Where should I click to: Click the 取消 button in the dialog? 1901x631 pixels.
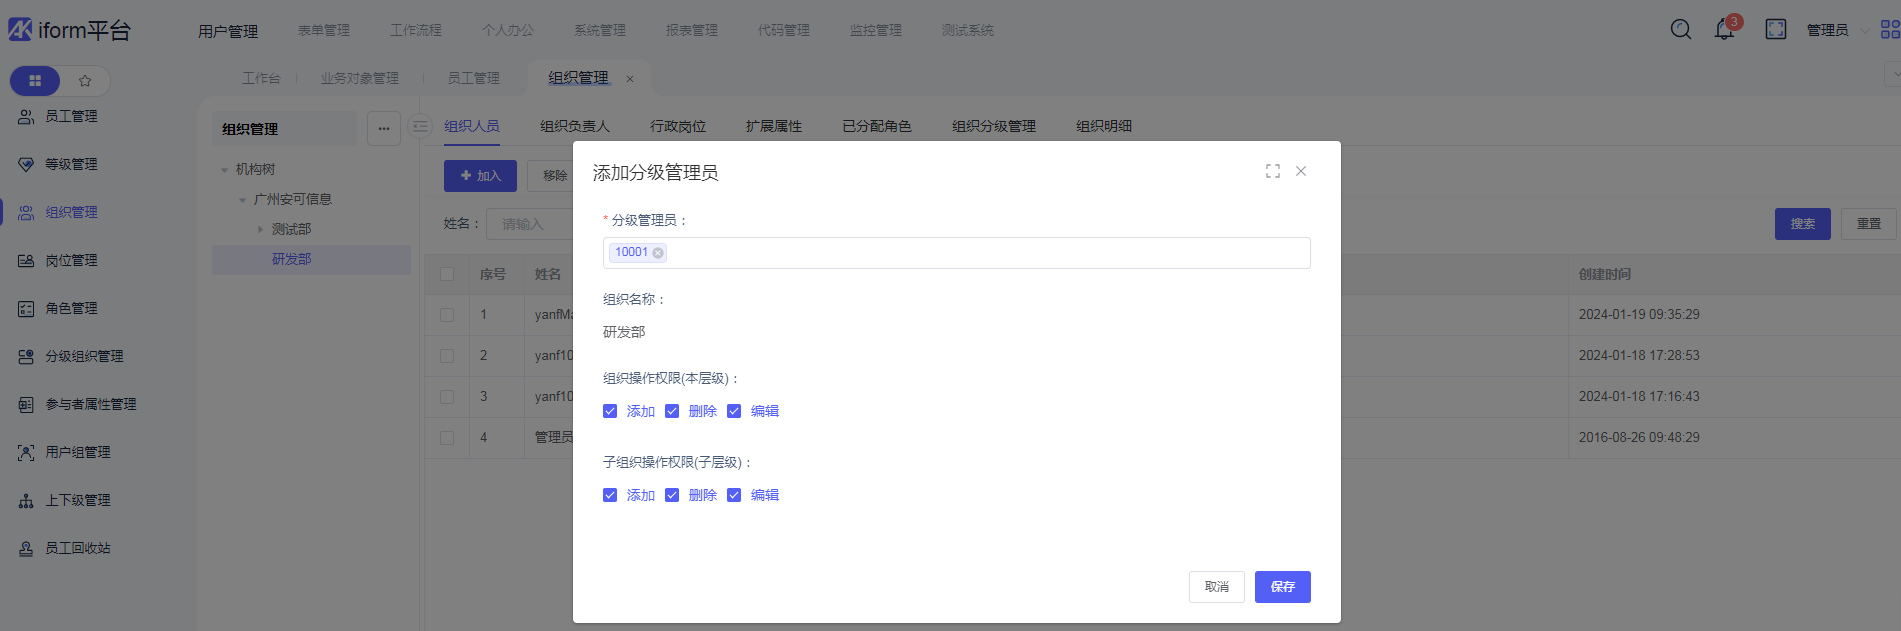click(x=1216, y=587)
